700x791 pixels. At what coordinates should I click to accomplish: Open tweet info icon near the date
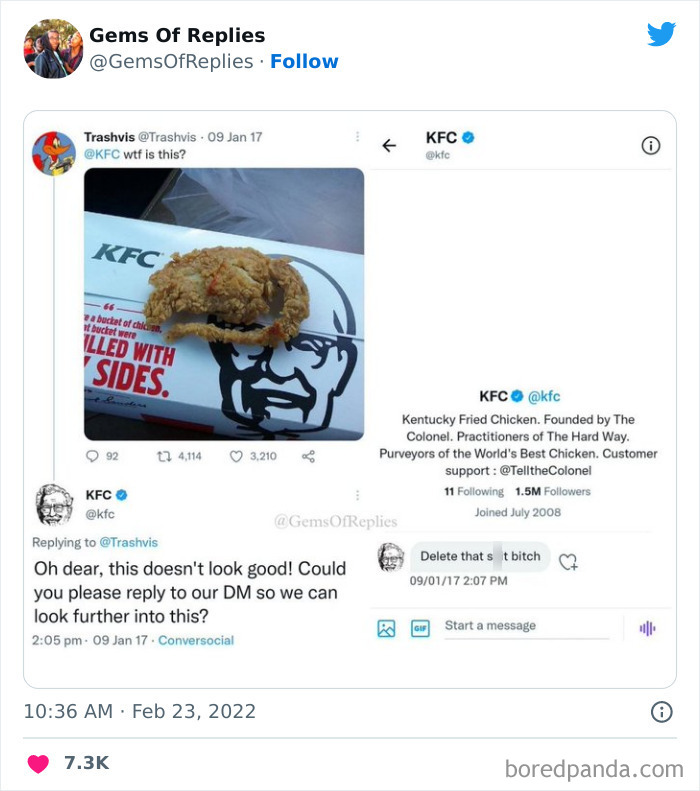[x=661, y=712]
